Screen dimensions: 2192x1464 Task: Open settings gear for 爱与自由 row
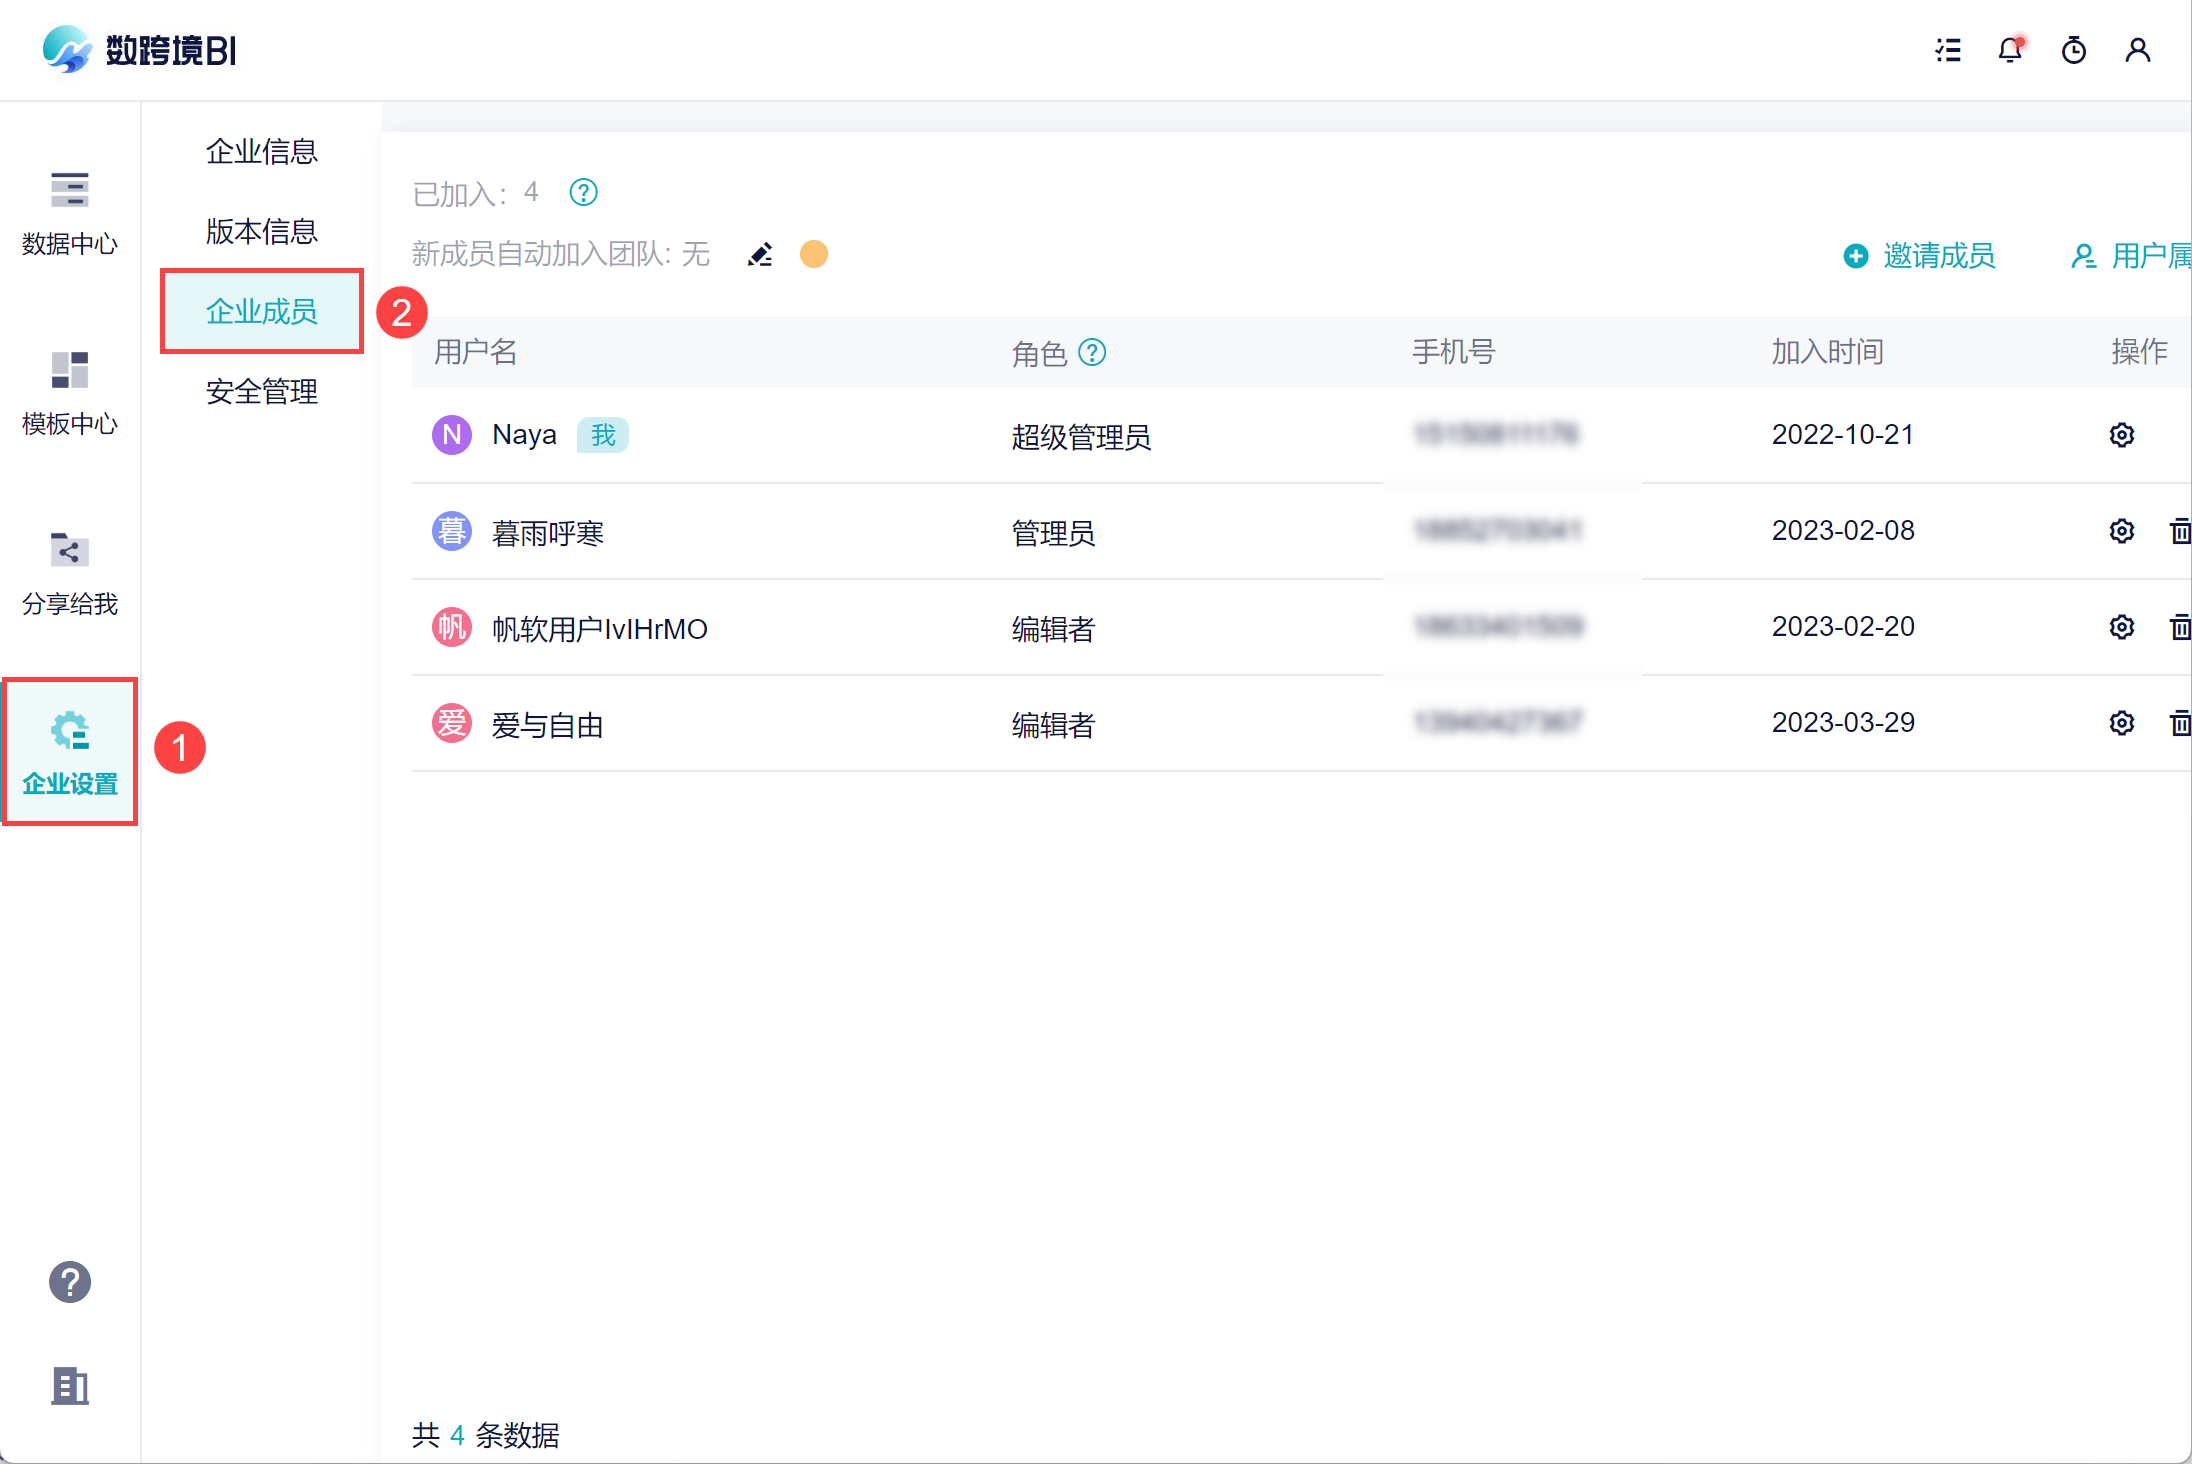2122,723
